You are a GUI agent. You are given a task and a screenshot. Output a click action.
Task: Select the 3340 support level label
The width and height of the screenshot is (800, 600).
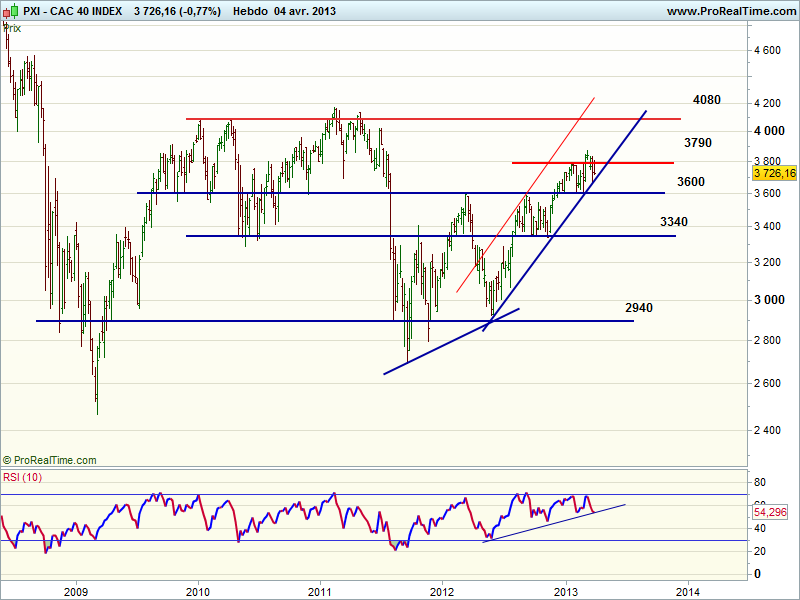coord(675,221)
